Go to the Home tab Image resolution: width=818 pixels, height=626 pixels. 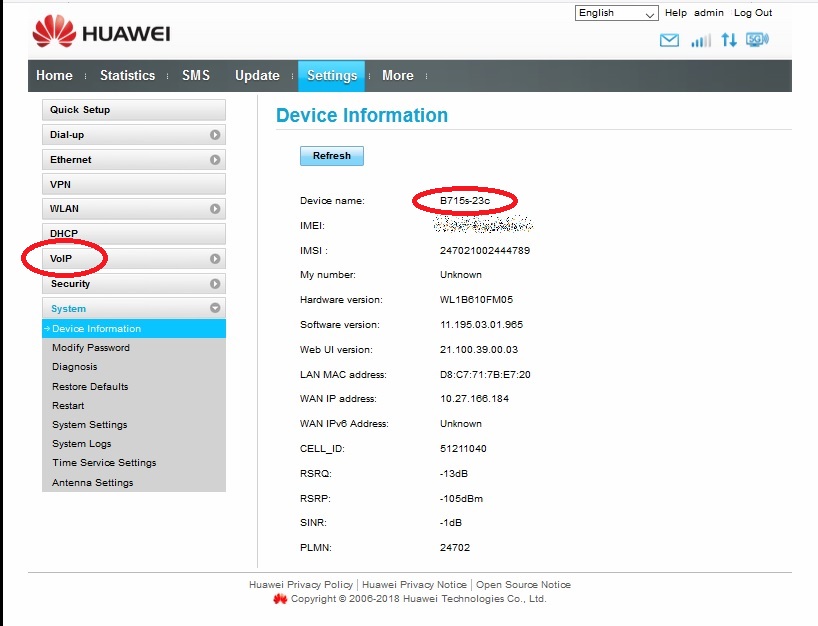(54, 76)
